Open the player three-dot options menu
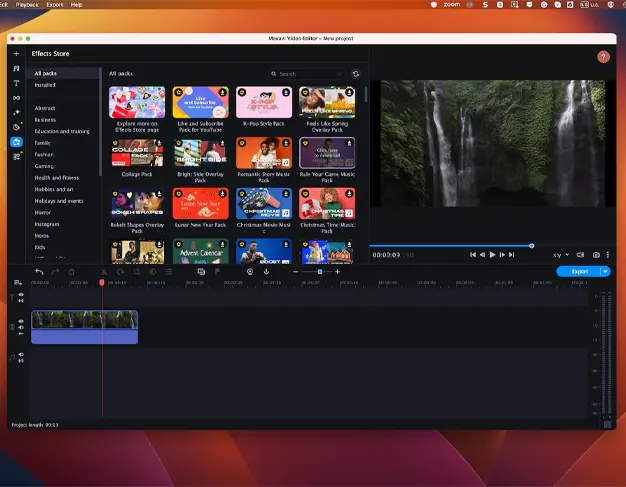The image size is (626, 487). (x=608, y=255)
